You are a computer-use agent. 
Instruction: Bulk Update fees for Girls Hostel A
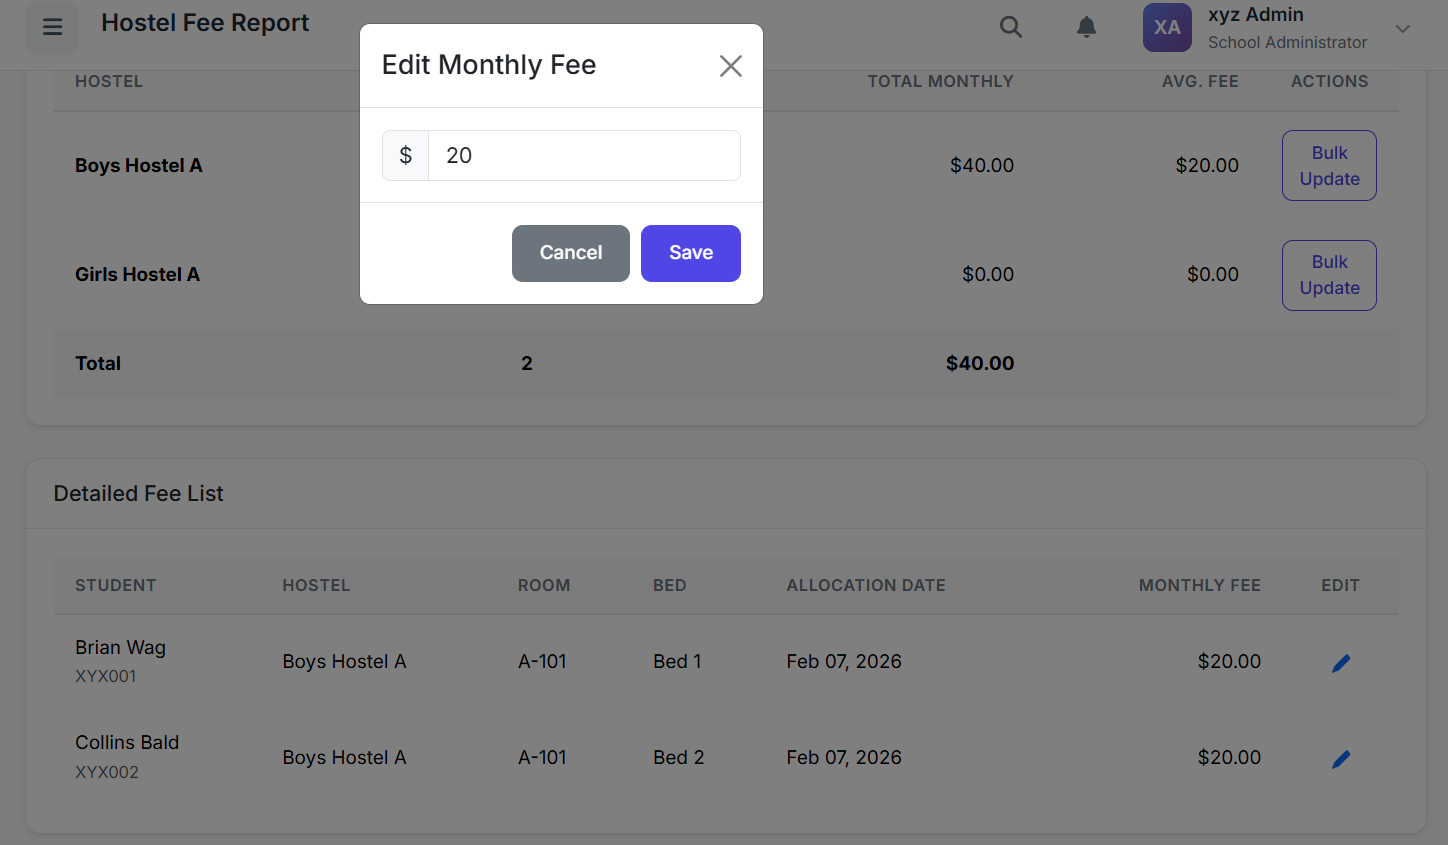pos(1329,275)
